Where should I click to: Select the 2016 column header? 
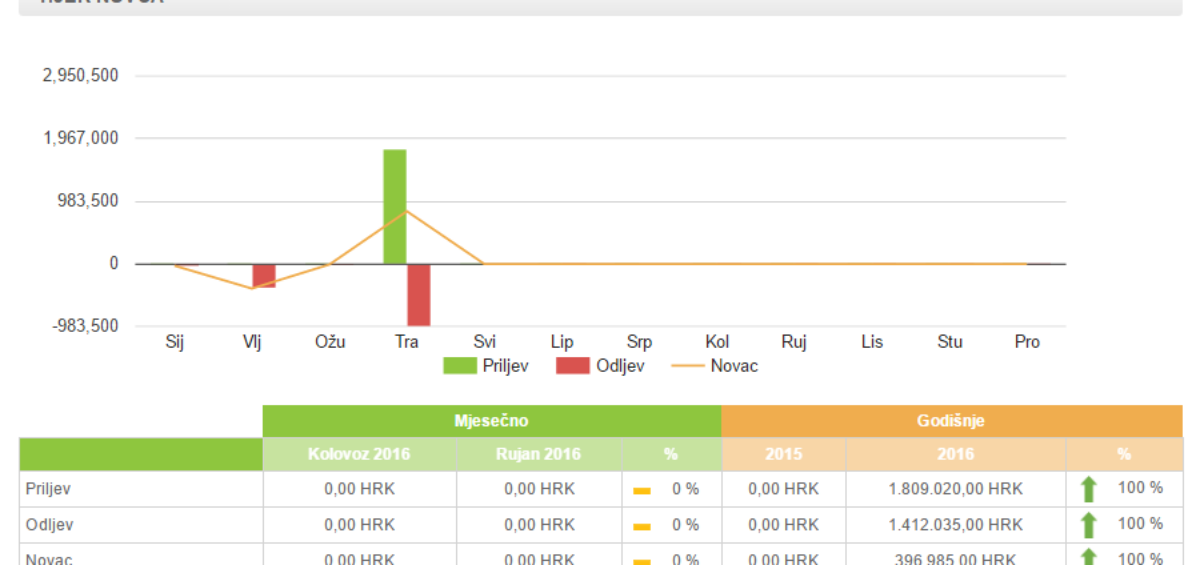pyautogui.click(x=955, y=454)
